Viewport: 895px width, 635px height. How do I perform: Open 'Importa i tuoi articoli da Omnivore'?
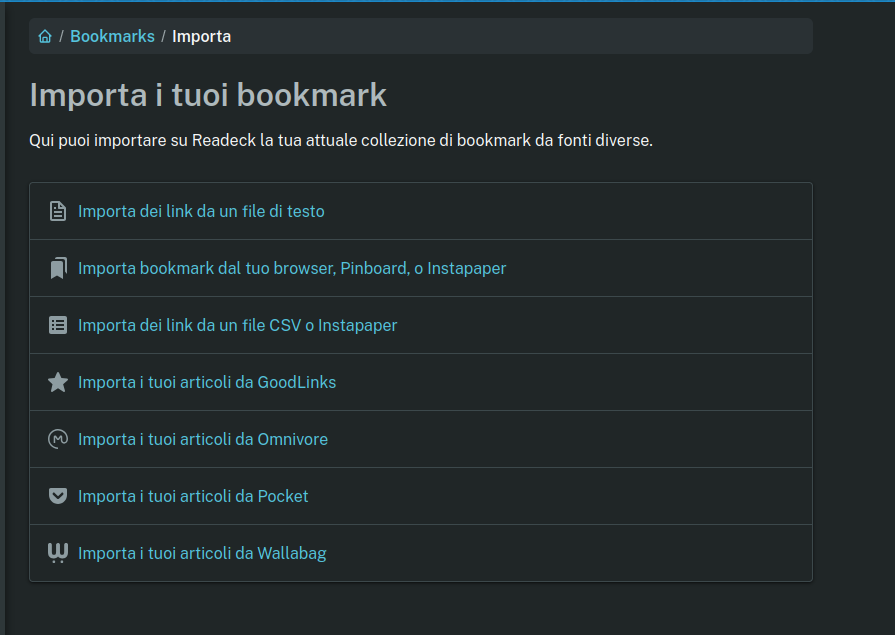tap(203, 439)
